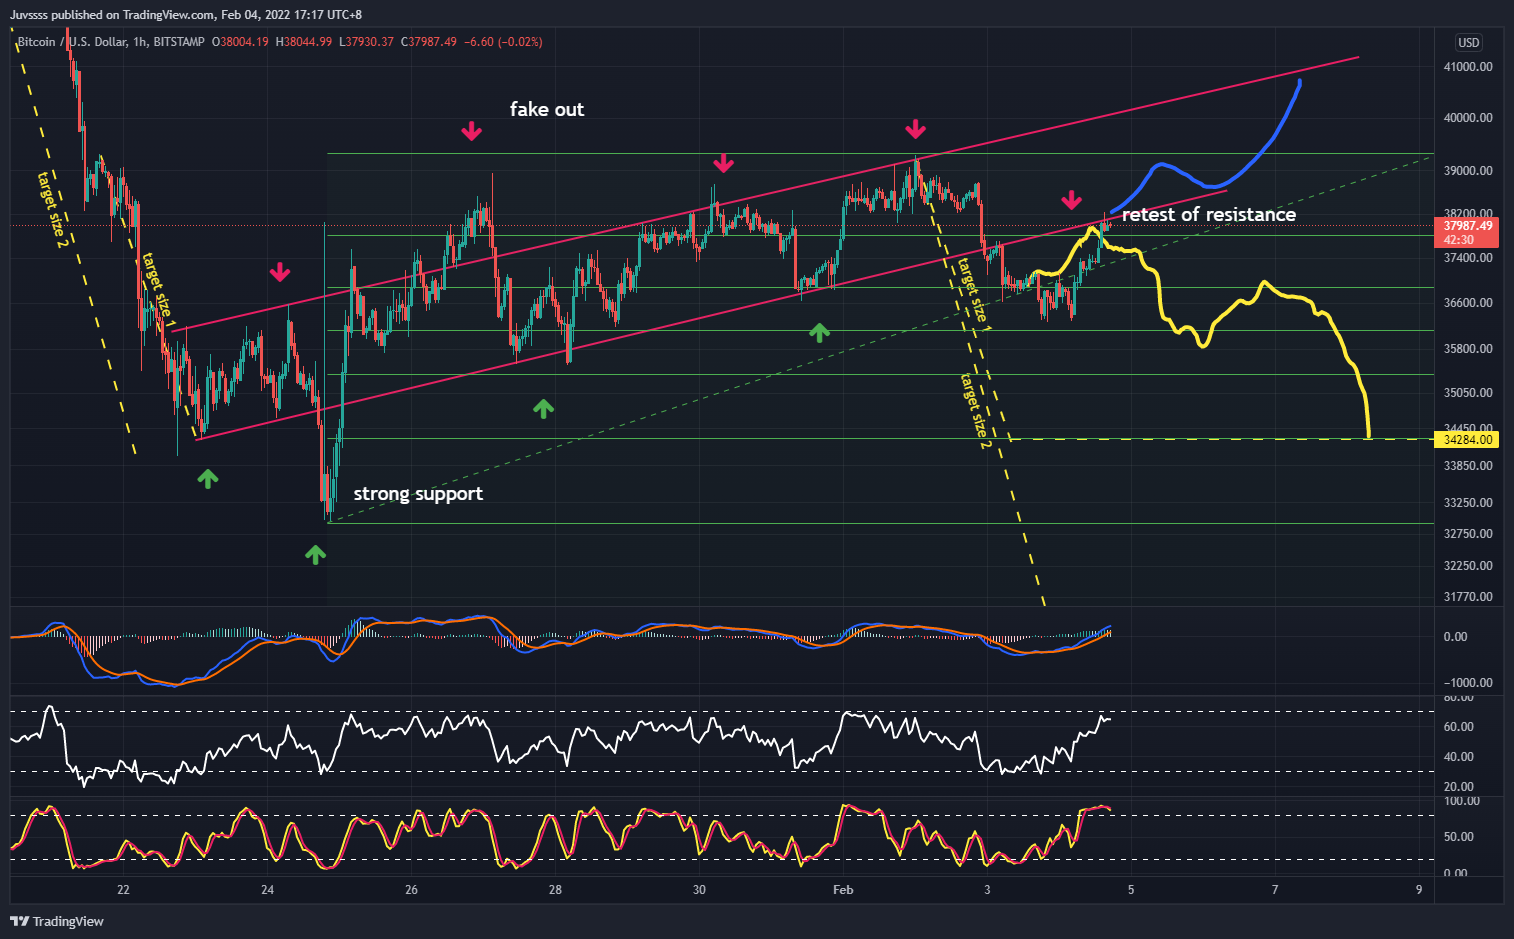
Task: Click the '9' date on time axis
Action: (x=1419, y=890)
